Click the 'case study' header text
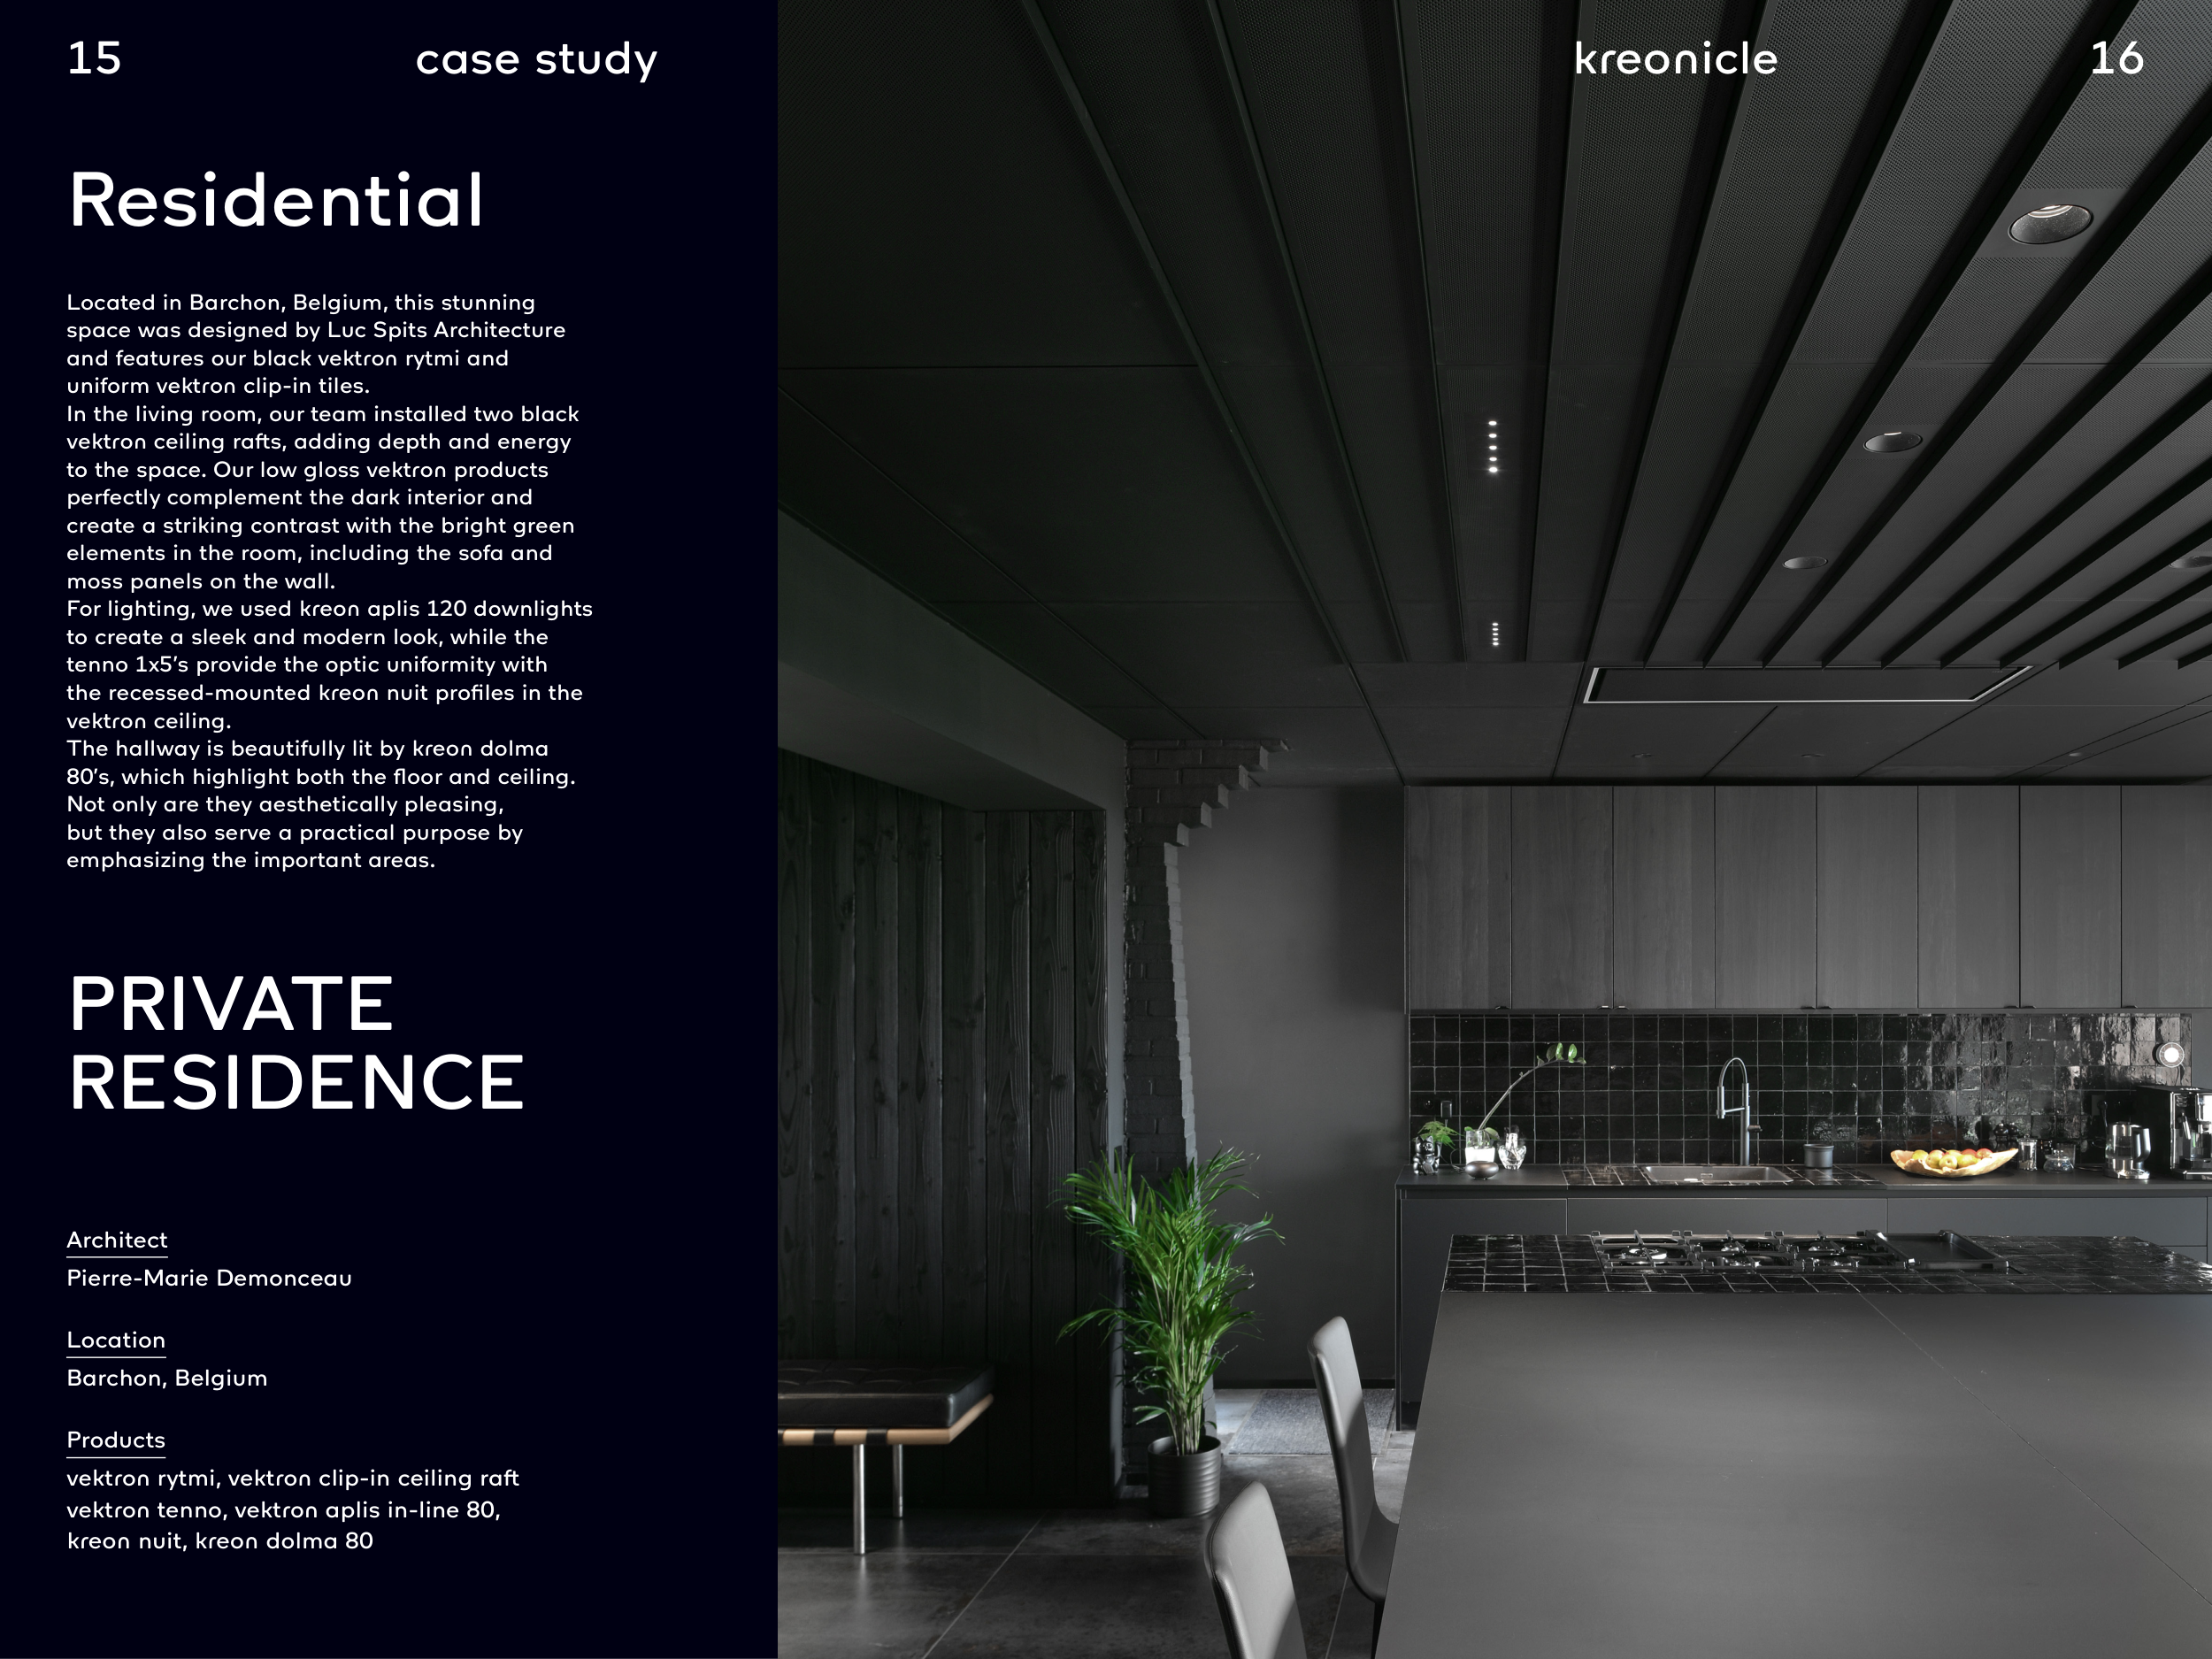Image resolution: width=2212 pixels, height=1659 pixels. [536, 60]
